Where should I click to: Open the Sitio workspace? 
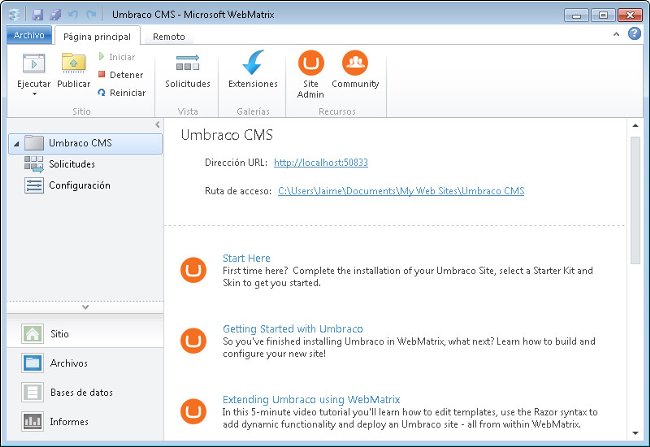pyautogui.click(x=85, y=333)
